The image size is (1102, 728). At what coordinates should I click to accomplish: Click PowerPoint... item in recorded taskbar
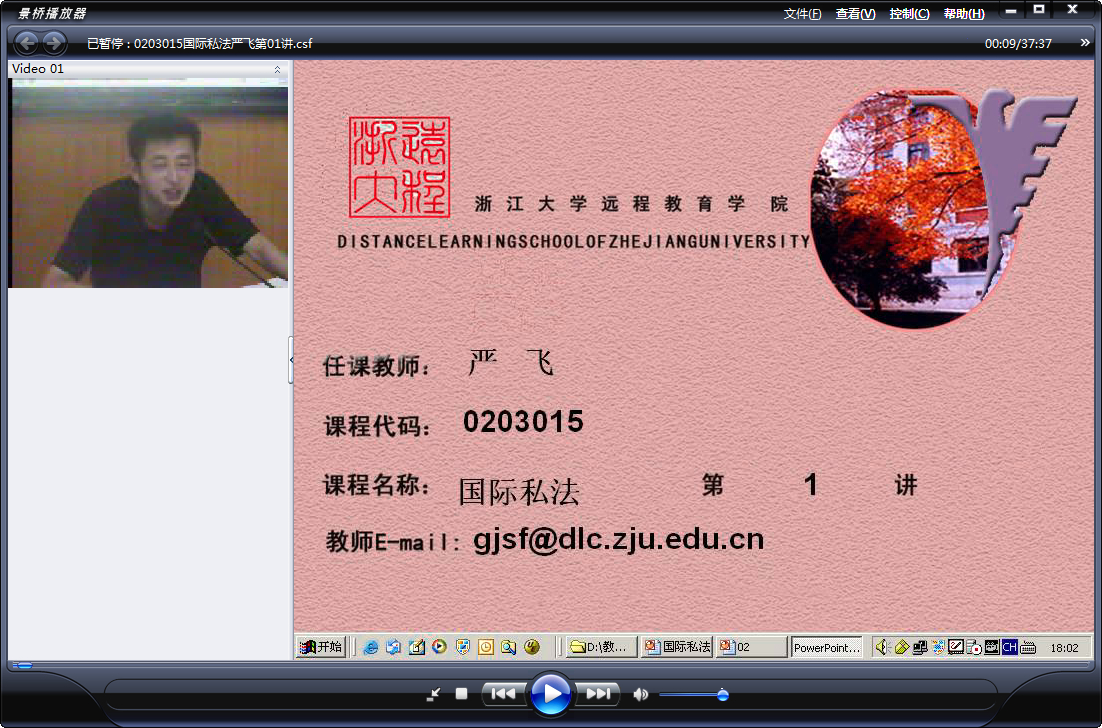(x=826, y=648)
